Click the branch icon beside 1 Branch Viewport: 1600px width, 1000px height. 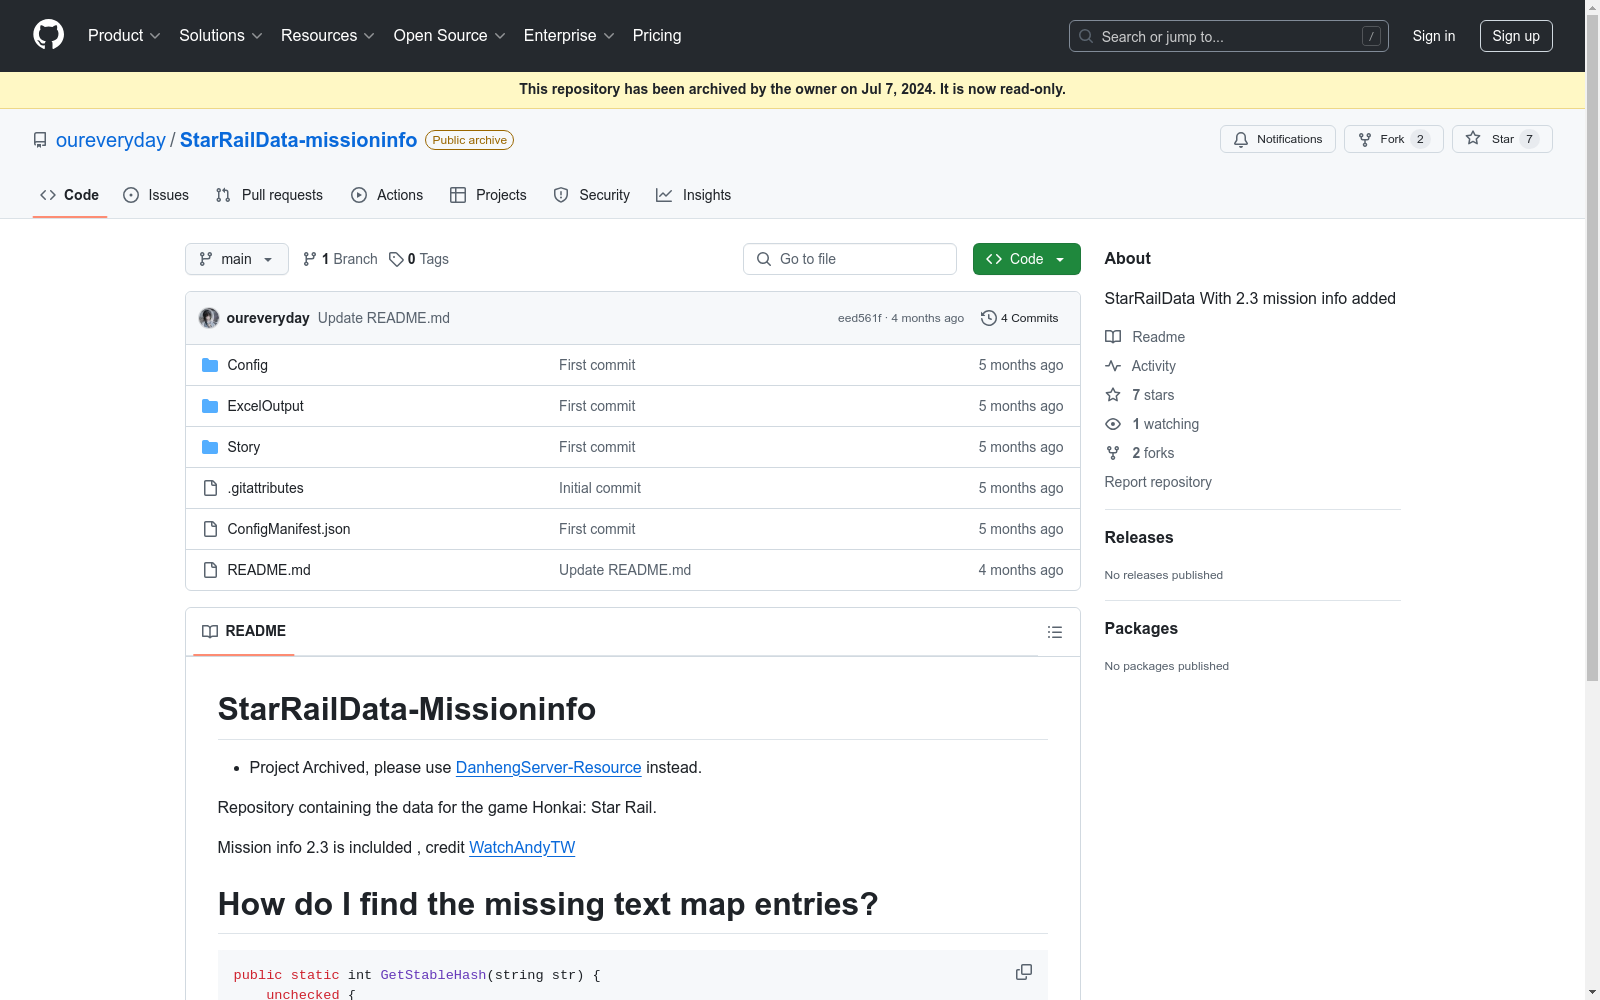[x=310, y=259]
